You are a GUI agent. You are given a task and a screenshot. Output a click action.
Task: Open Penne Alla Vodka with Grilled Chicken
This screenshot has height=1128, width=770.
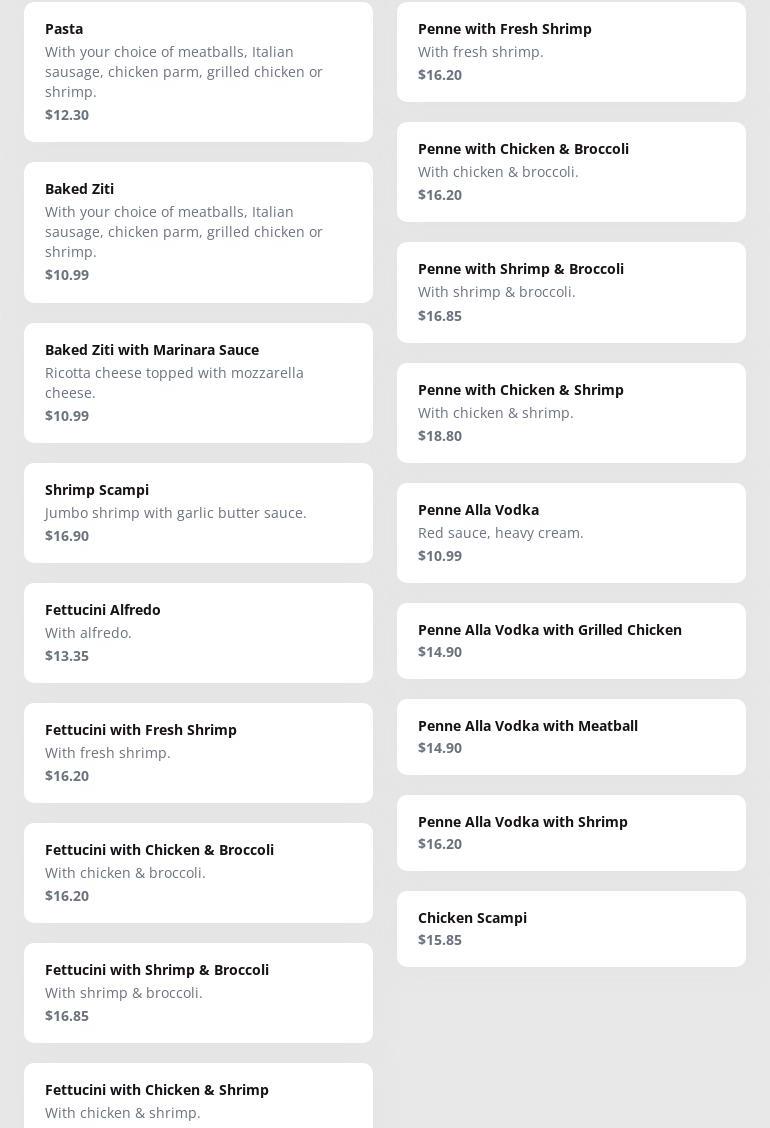pos(571,640)
